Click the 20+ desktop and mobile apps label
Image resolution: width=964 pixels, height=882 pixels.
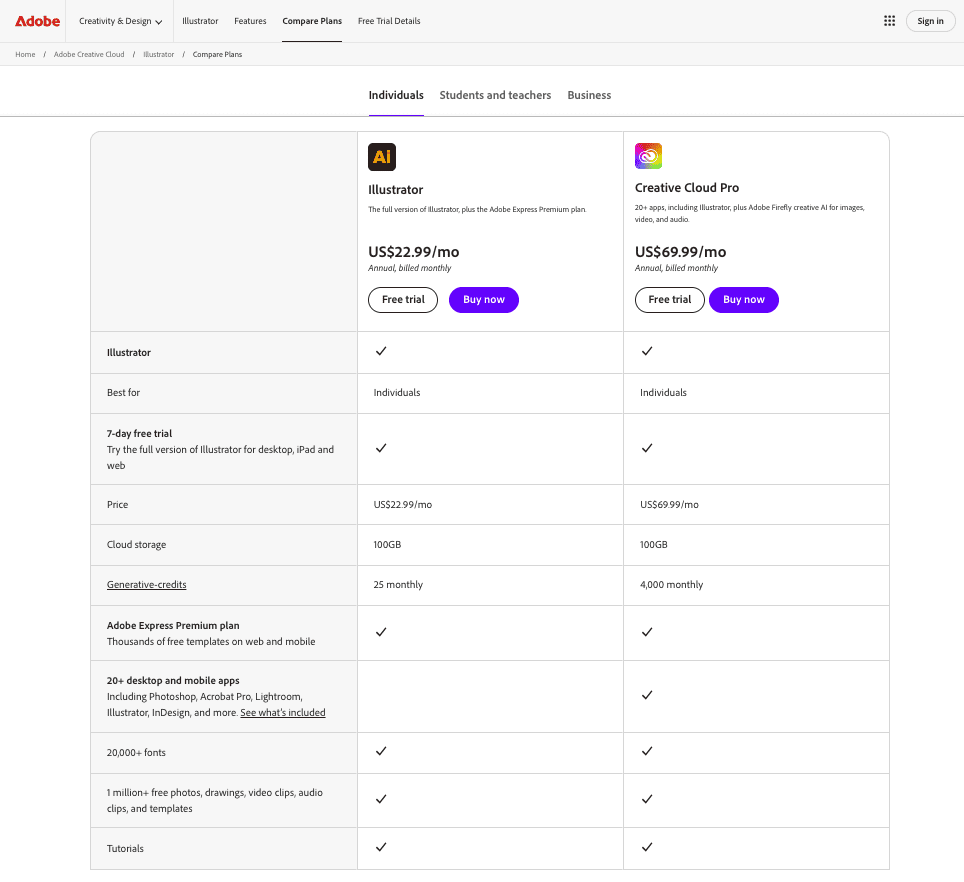point(173,680)
